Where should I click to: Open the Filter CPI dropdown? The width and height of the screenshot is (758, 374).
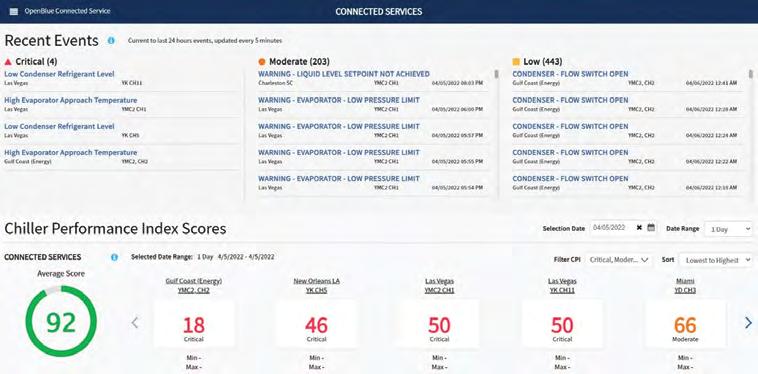click(x=619, y=259)
